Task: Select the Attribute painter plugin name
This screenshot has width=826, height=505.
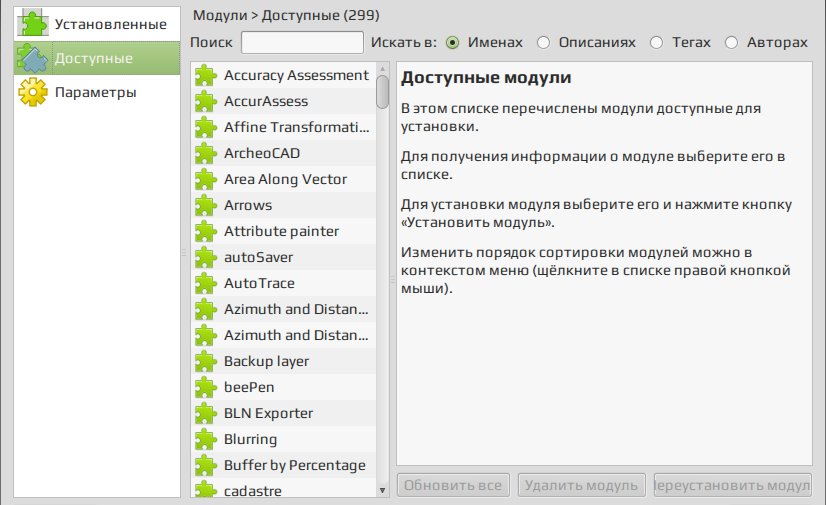Action: tap(281, 231)
